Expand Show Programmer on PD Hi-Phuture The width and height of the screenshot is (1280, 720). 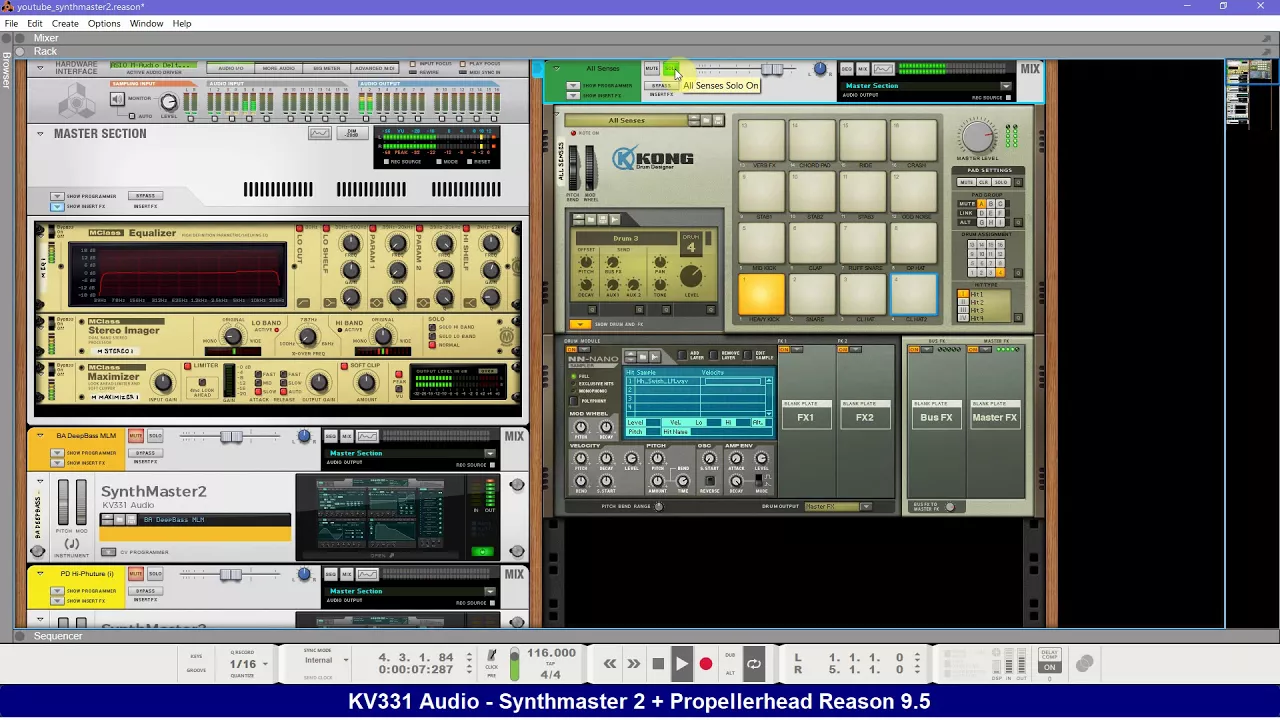click(x=57, y=591)
